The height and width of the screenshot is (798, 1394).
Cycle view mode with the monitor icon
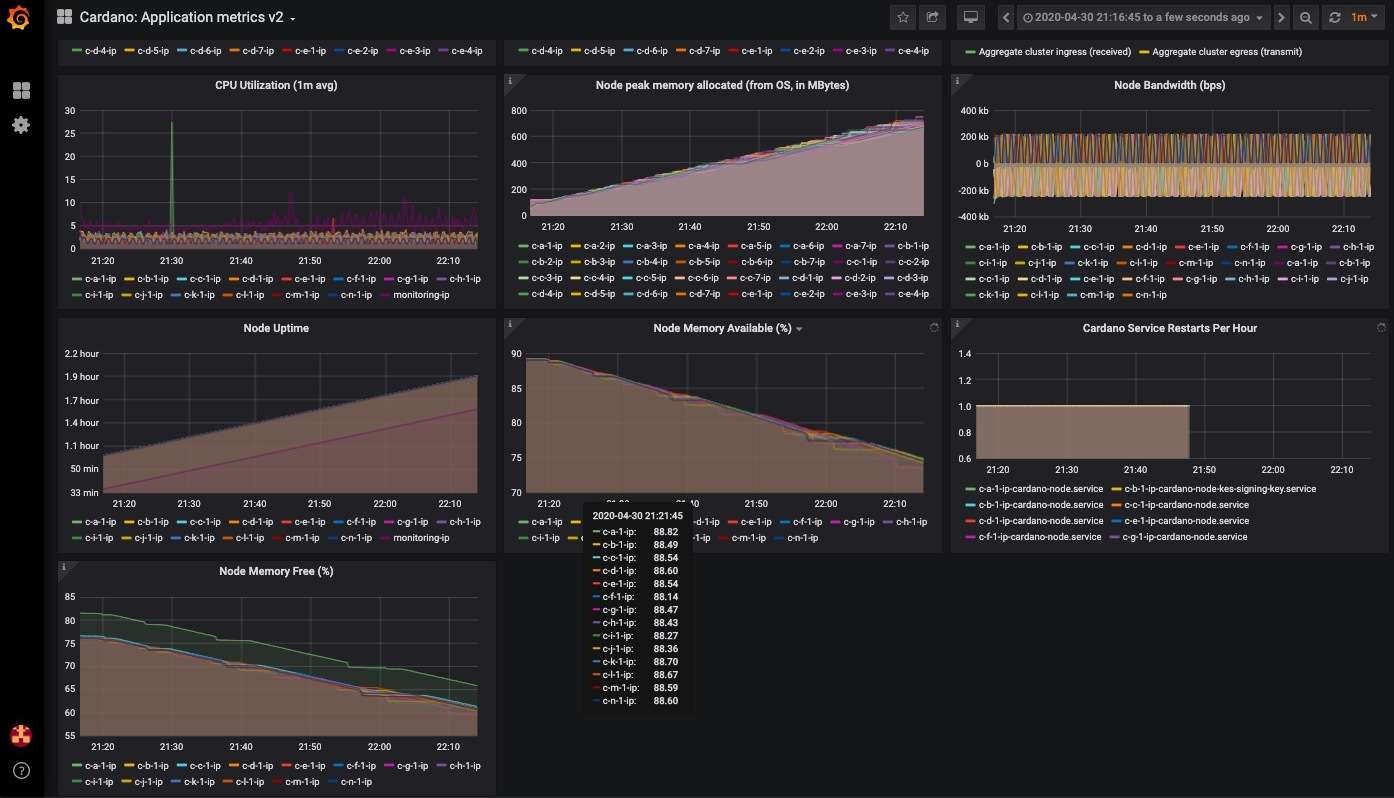[969, 17]
